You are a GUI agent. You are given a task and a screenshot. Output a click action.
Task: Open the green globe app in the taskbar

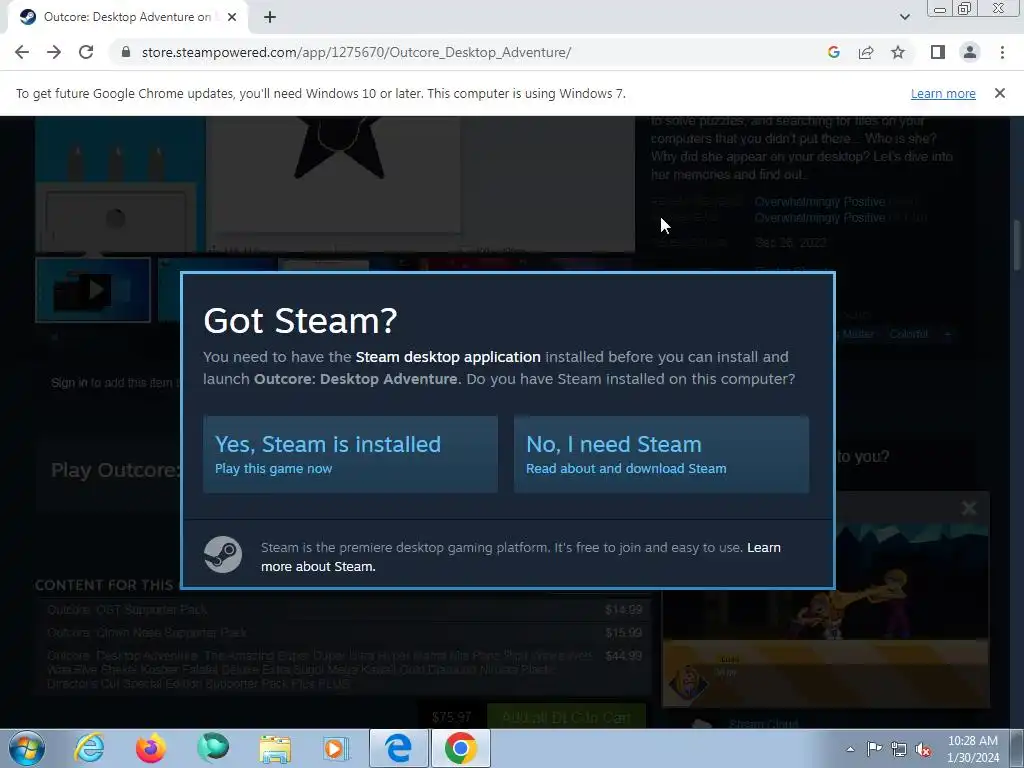[213, 748]
